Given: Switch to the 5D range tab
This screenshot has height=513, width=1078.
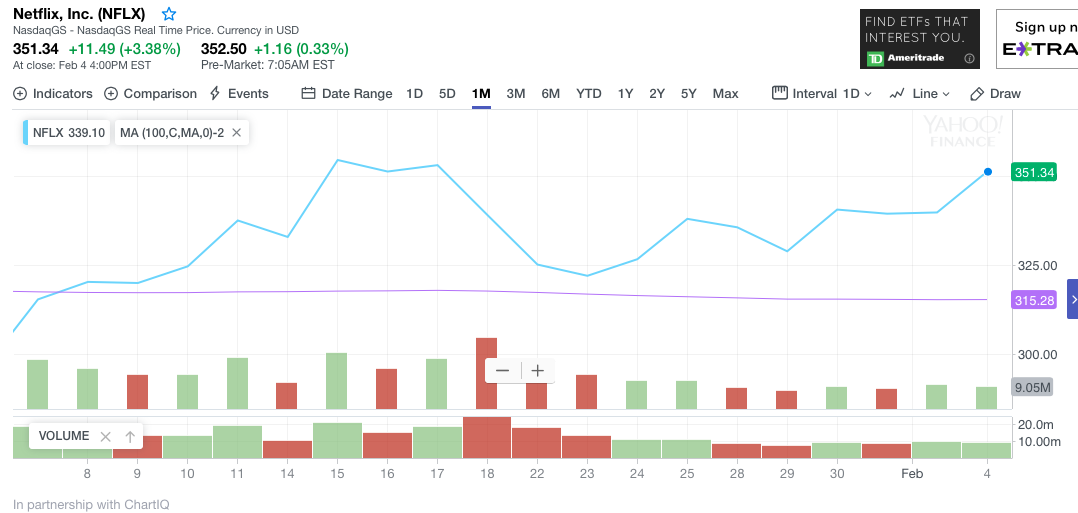Looking at the screenshot, I should pyautogui.click(x=447, y=93).
